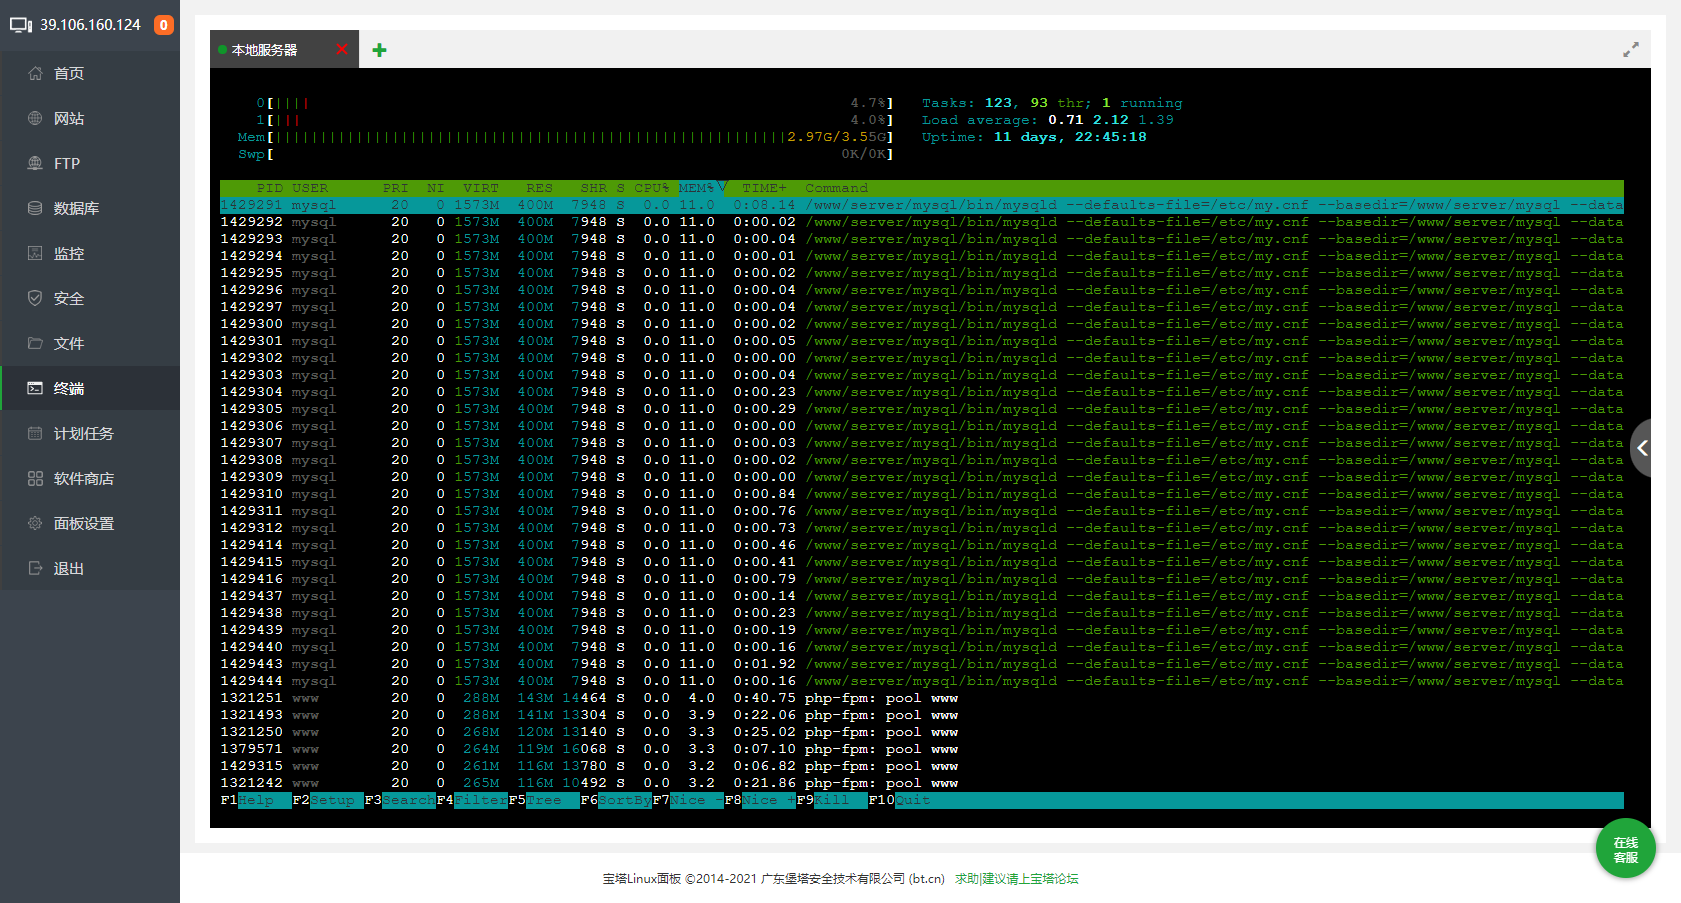This screenshot has height=903, width=1681.
Task: Sort by MEM% column header
Action: tap(697, 188)
